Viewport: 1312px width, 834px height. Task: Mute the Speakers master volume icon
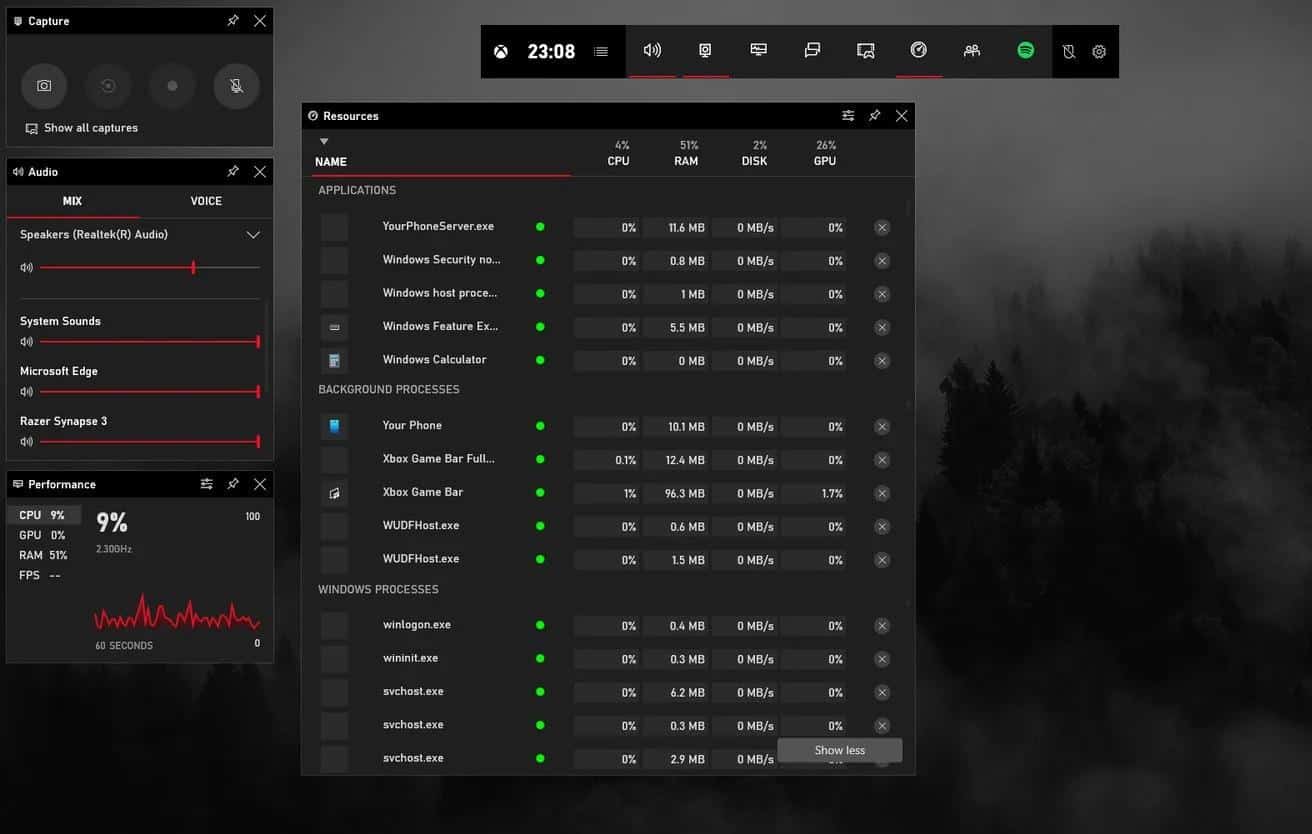point(26,268)
